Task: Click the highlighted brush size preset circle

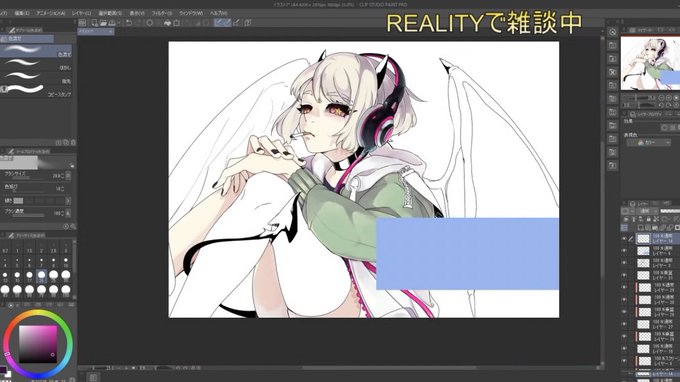Action: pos(41,275)
